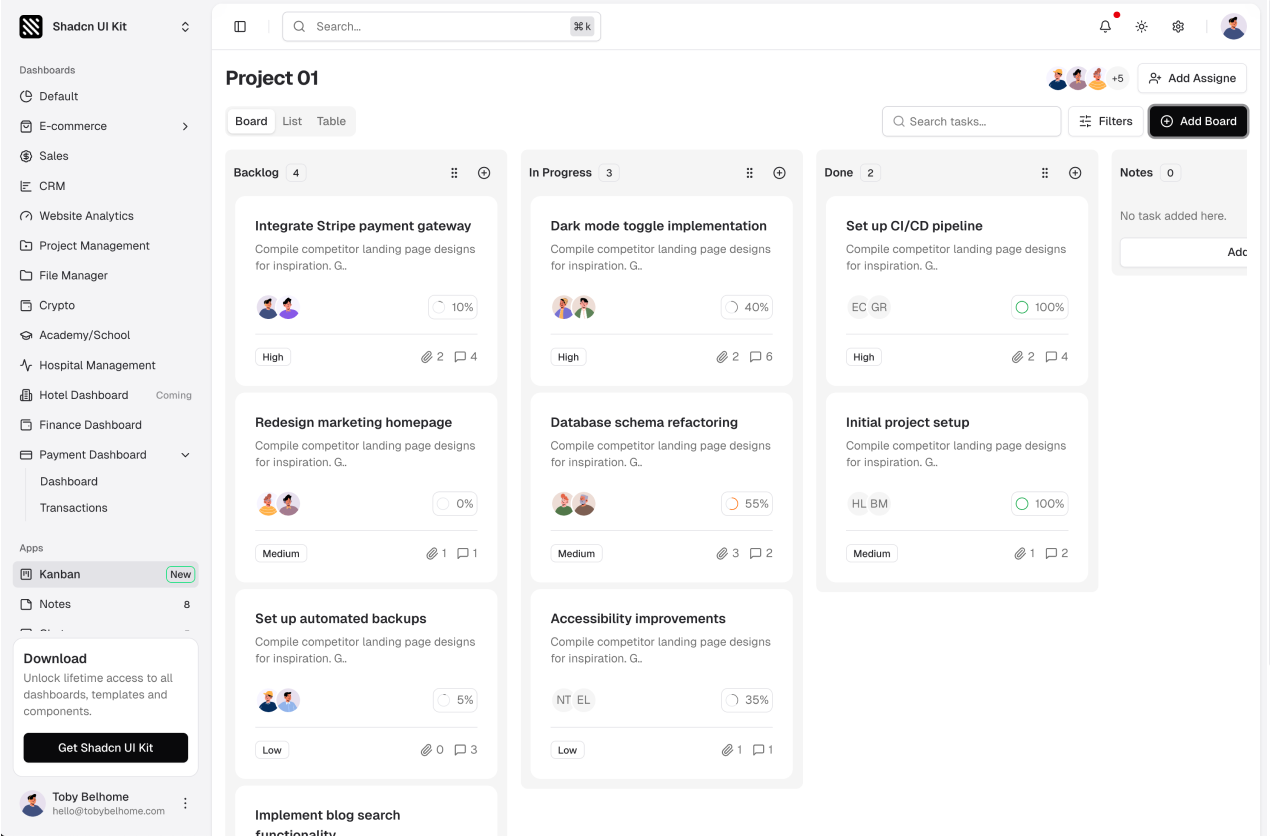
Task: Toggle the sidebar panel icon
Action: point(240,27)
